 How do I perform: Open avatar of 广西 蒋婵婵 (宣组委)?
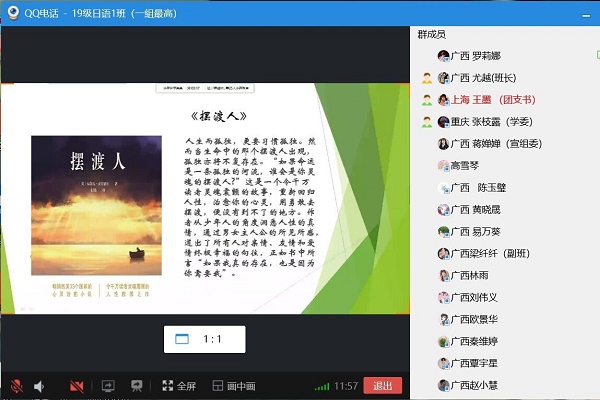click(x=443, y=144)
